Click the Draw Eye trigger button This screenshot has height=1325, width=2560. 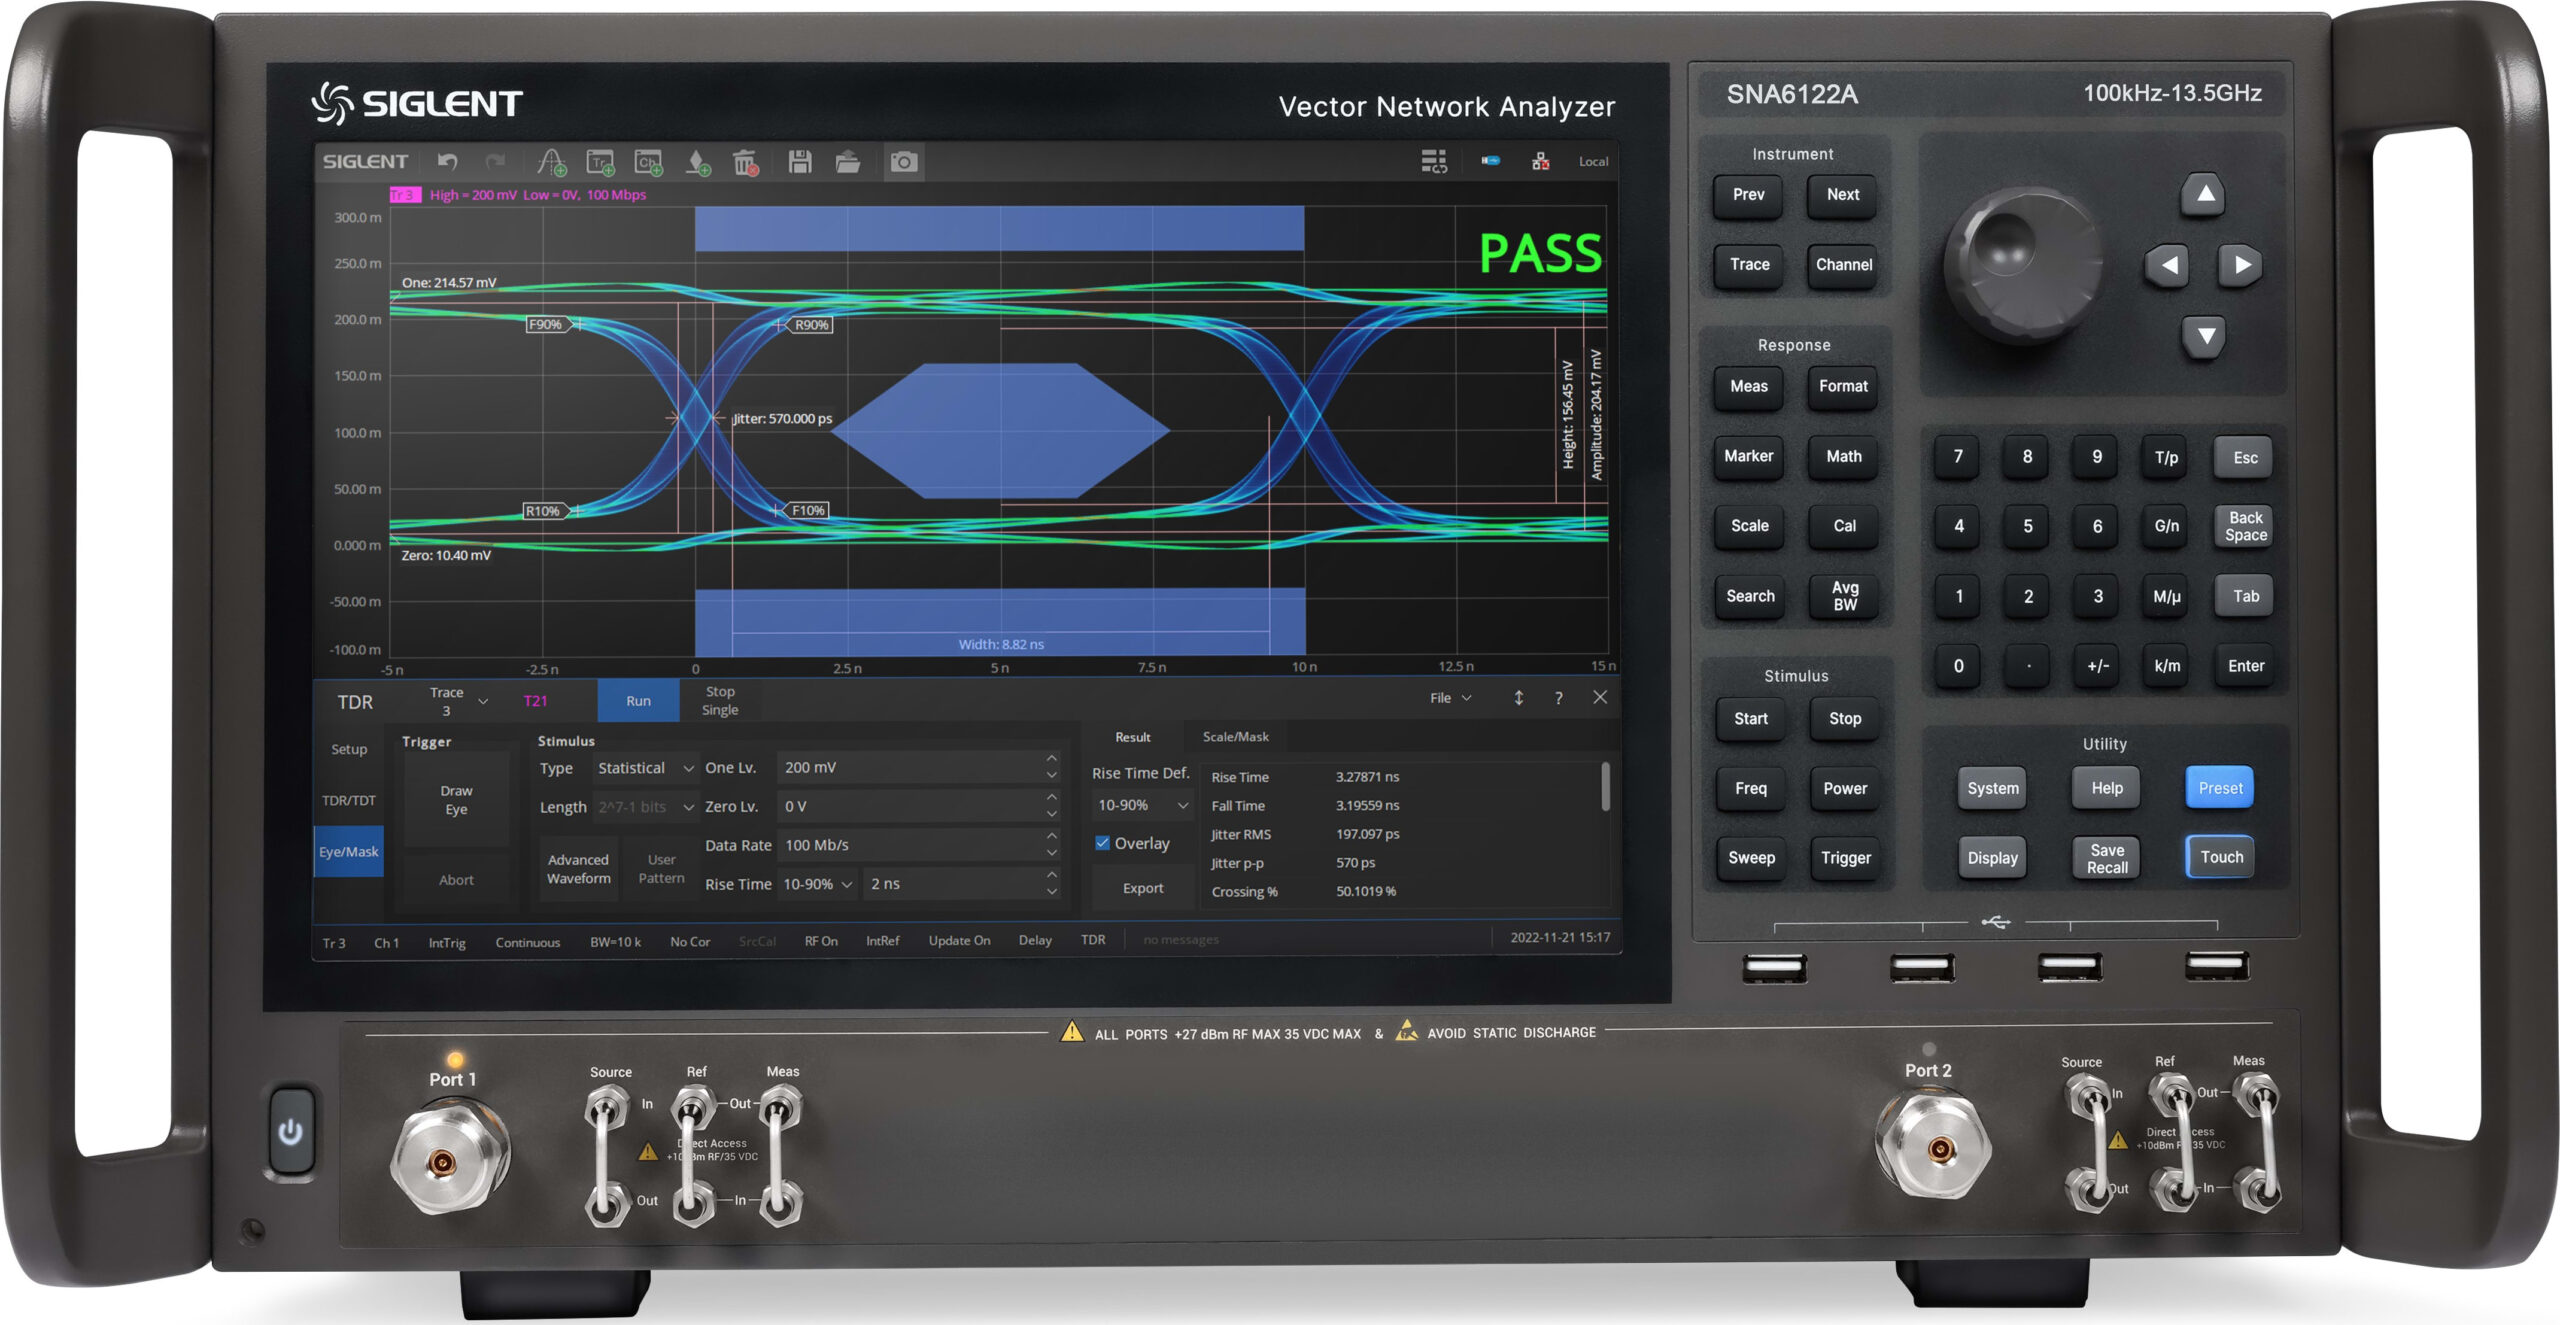[457, 800]
